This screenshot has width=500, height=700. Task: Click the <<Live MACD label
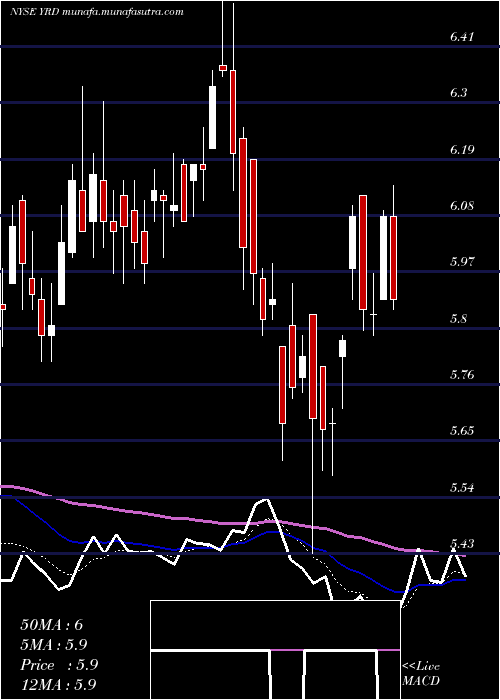pos(421,673)
